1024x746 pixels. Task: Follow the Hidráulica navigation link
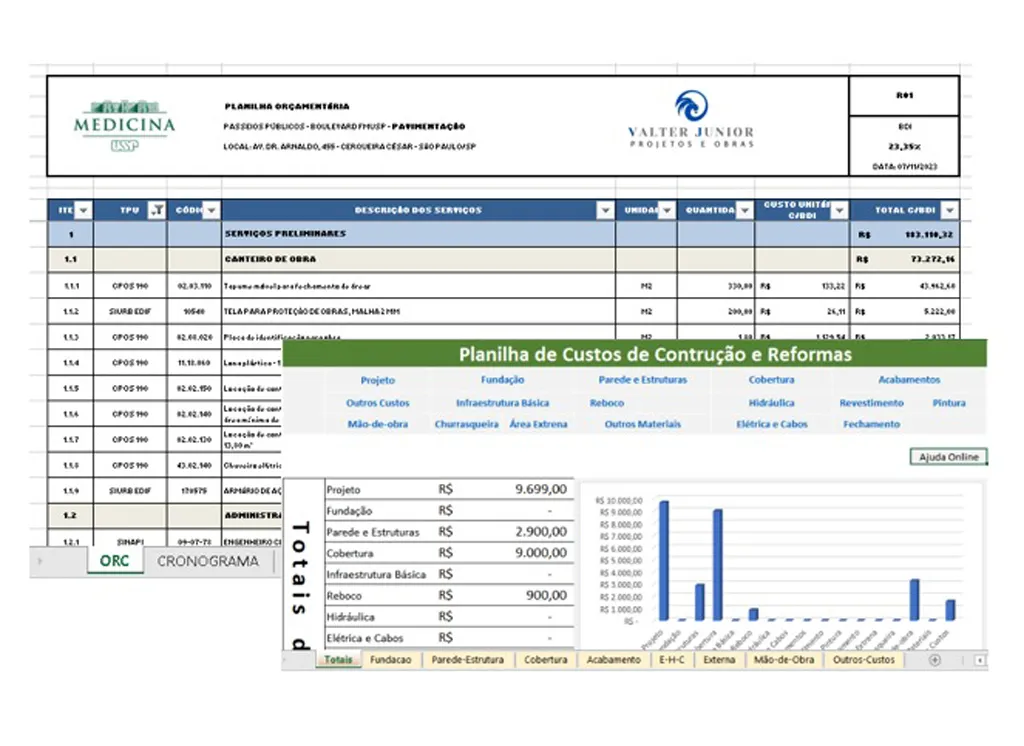coord(771,403)
